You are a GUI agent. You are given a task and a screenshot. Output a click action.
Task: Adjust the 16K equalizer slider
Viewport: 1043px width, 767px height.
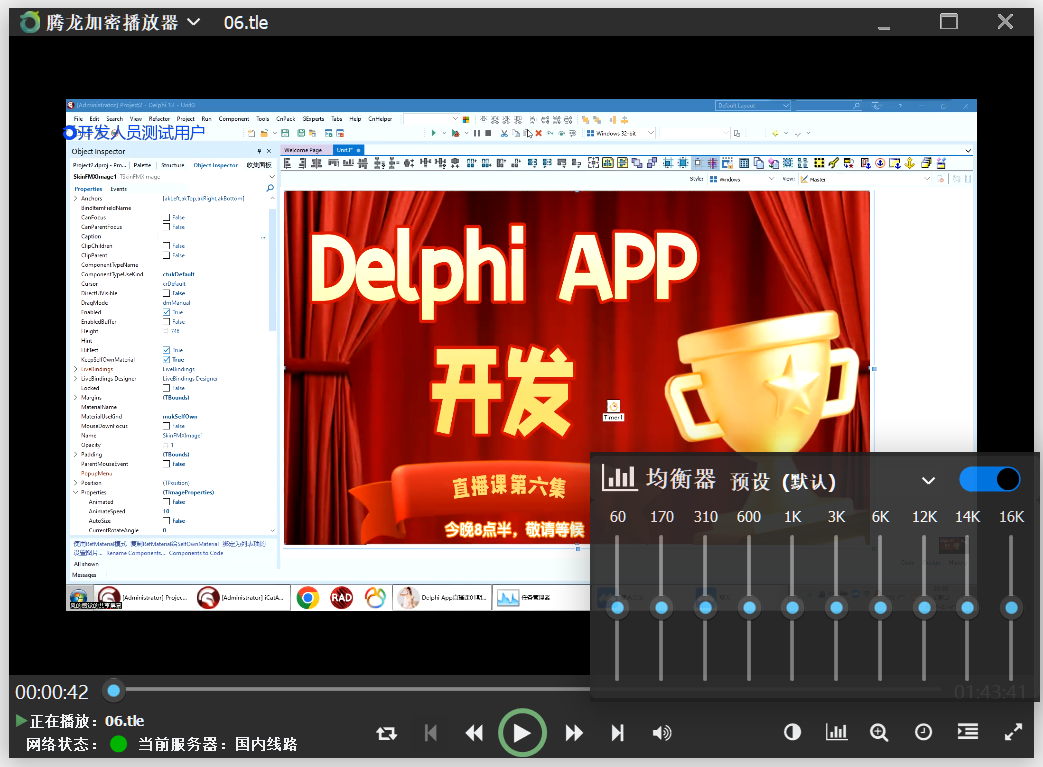tap(1011, 607)
